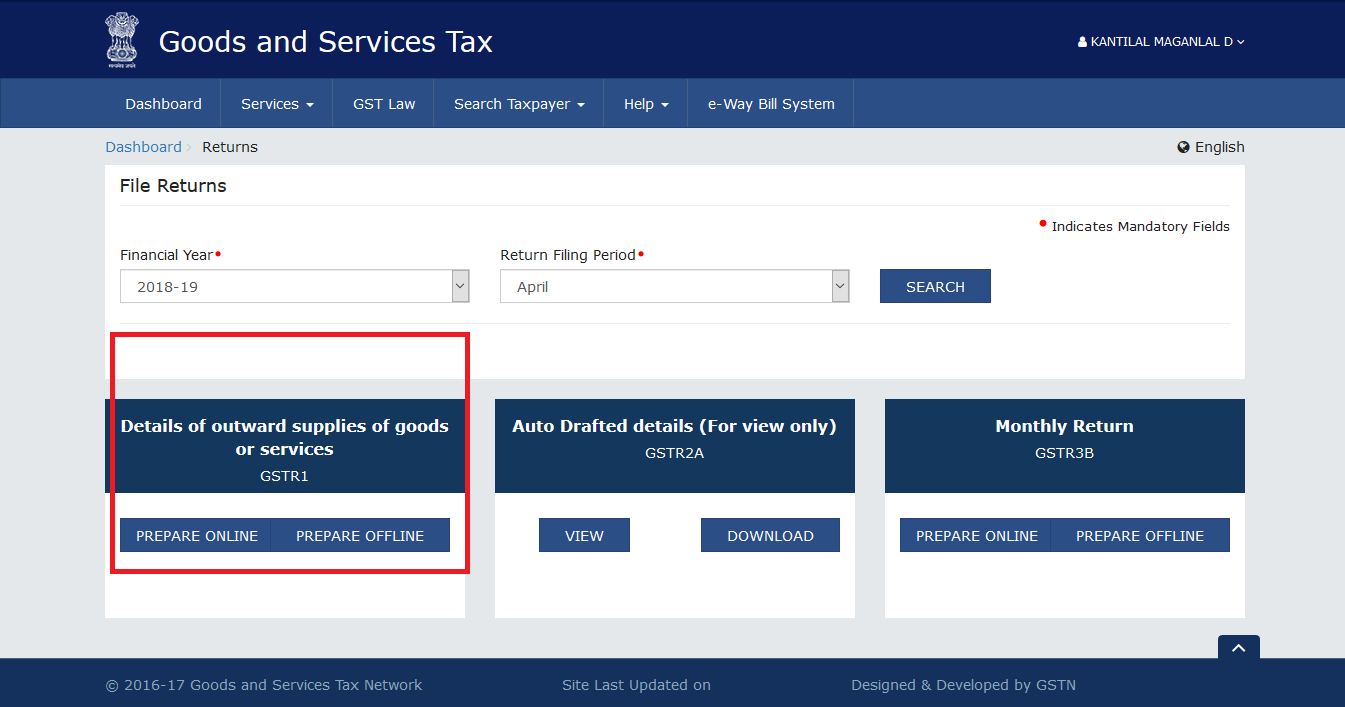Screen dimensions: 1345x707
Task: Open the e-Way Bill System tab
Action: pos(770,104)
